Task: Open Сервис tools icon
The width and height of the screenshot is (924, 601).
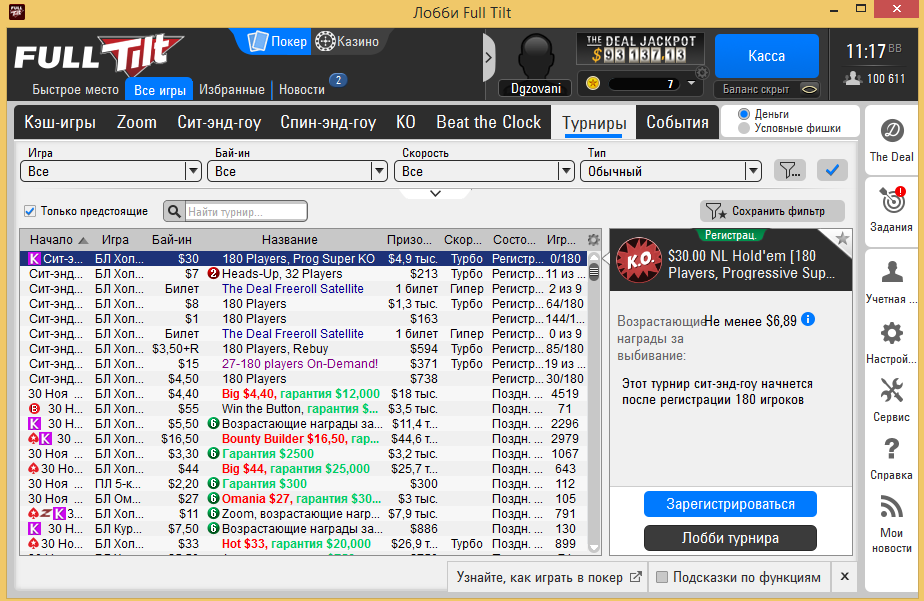Action: click(892, 391)
